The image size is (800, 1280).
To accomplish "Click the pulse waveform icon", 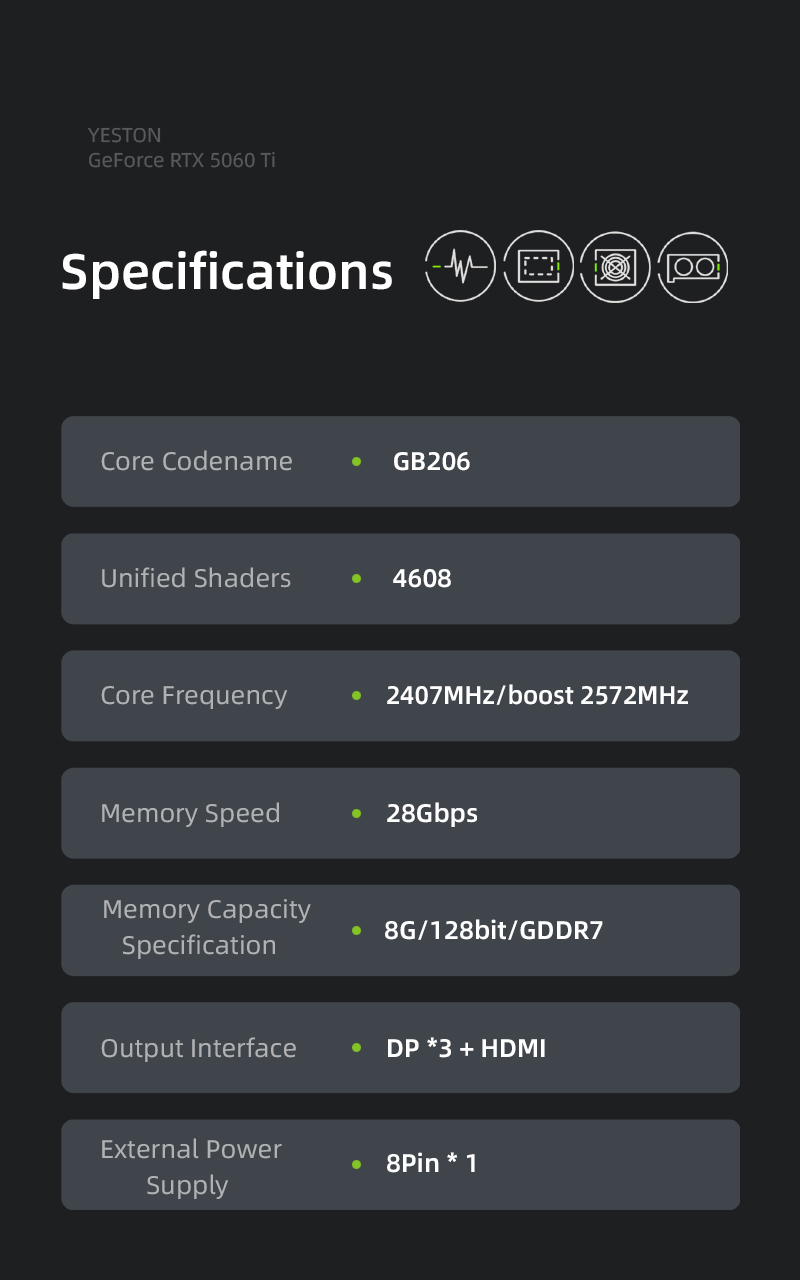I will pos(460,266).
